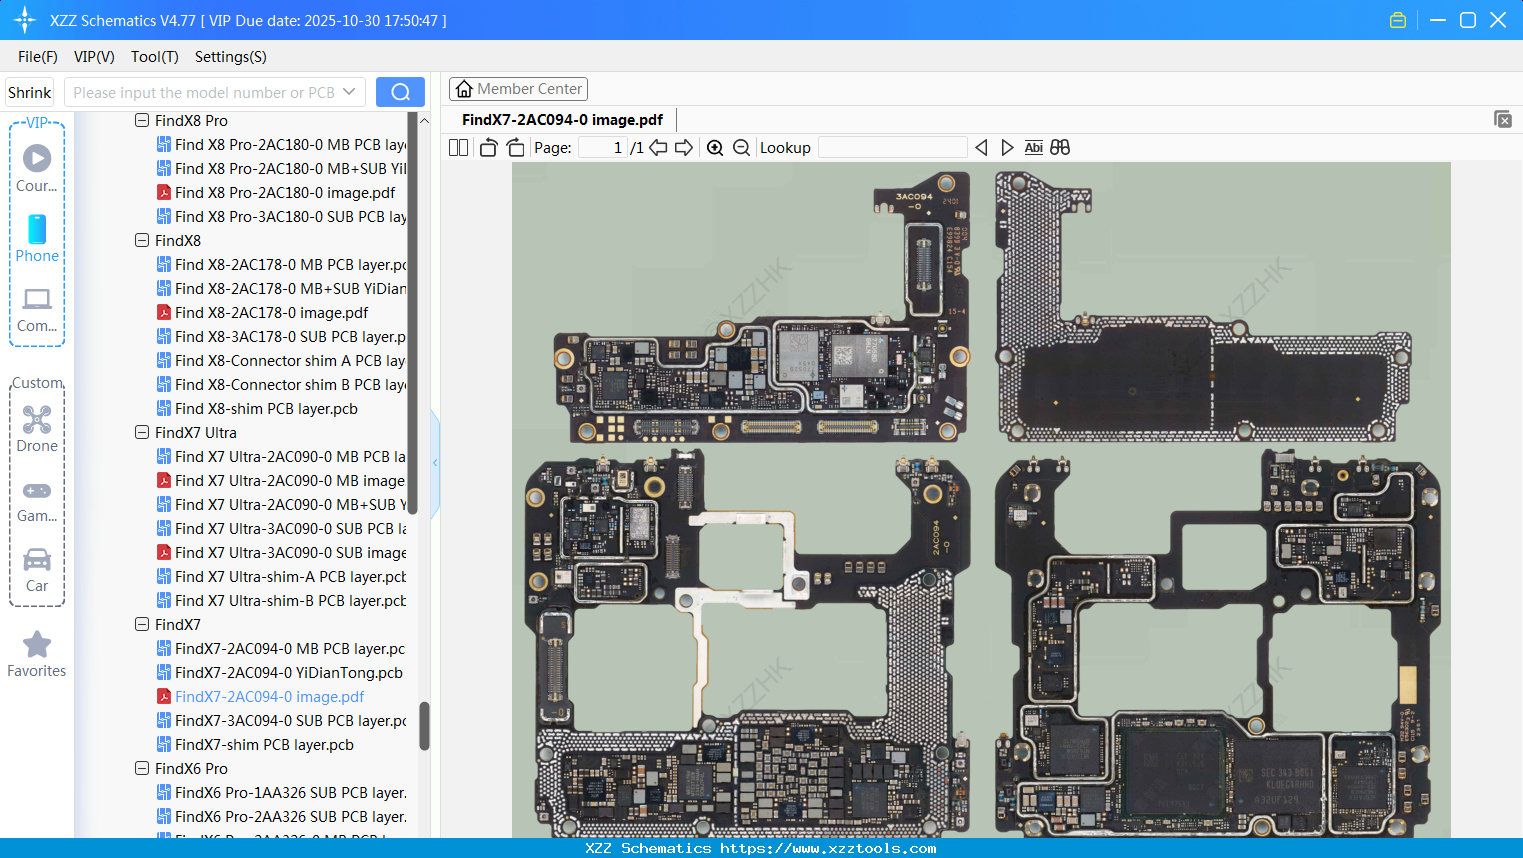1523x858 pixels.
Task: Go to the next page arrow
Action: [684, 147]
